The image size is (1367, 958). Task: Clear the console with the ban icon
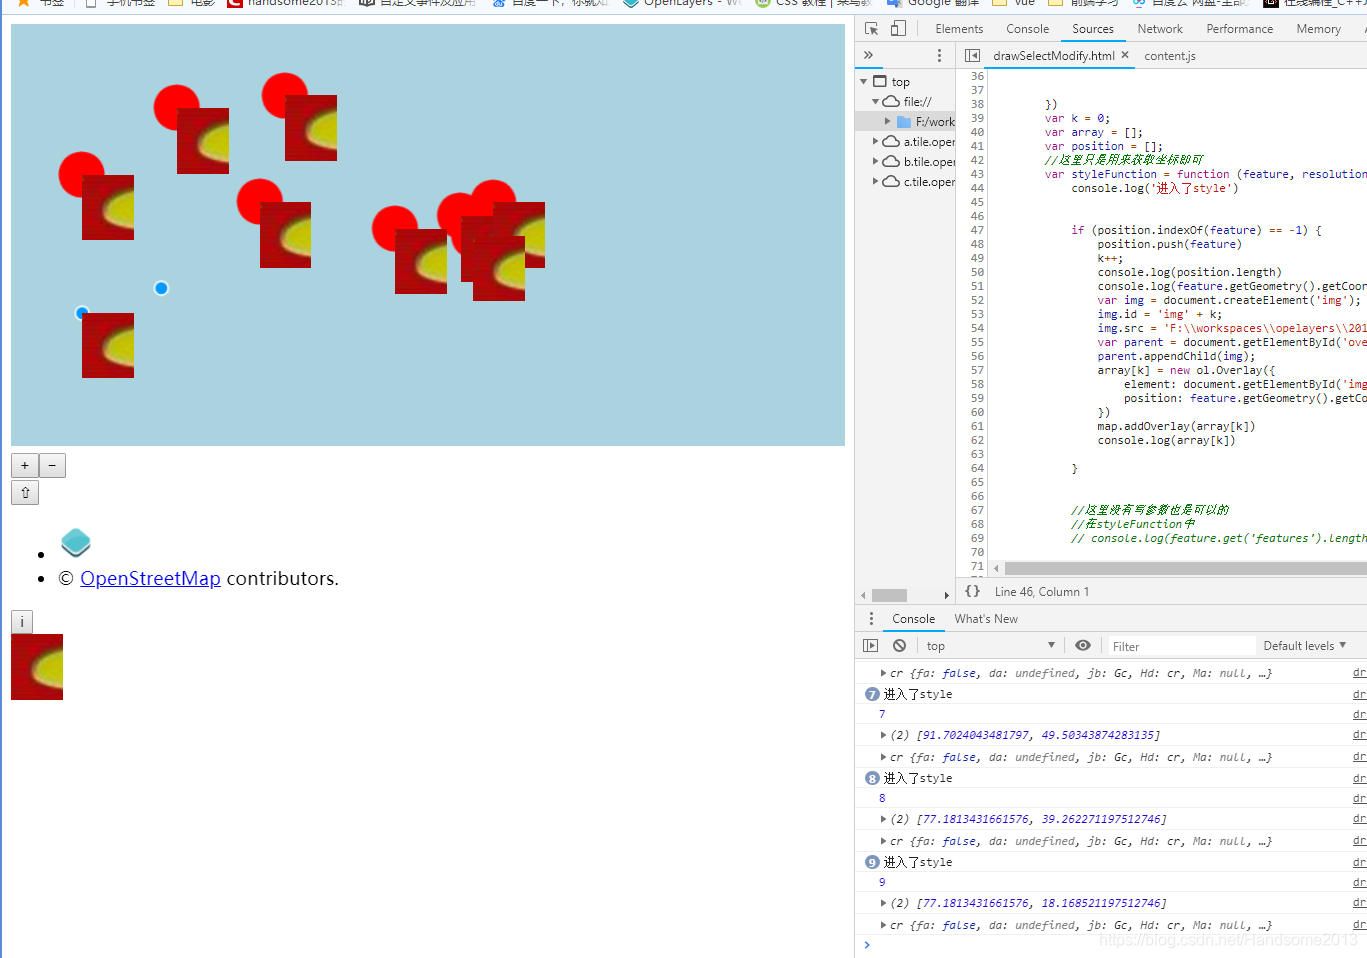coord(900,646)
